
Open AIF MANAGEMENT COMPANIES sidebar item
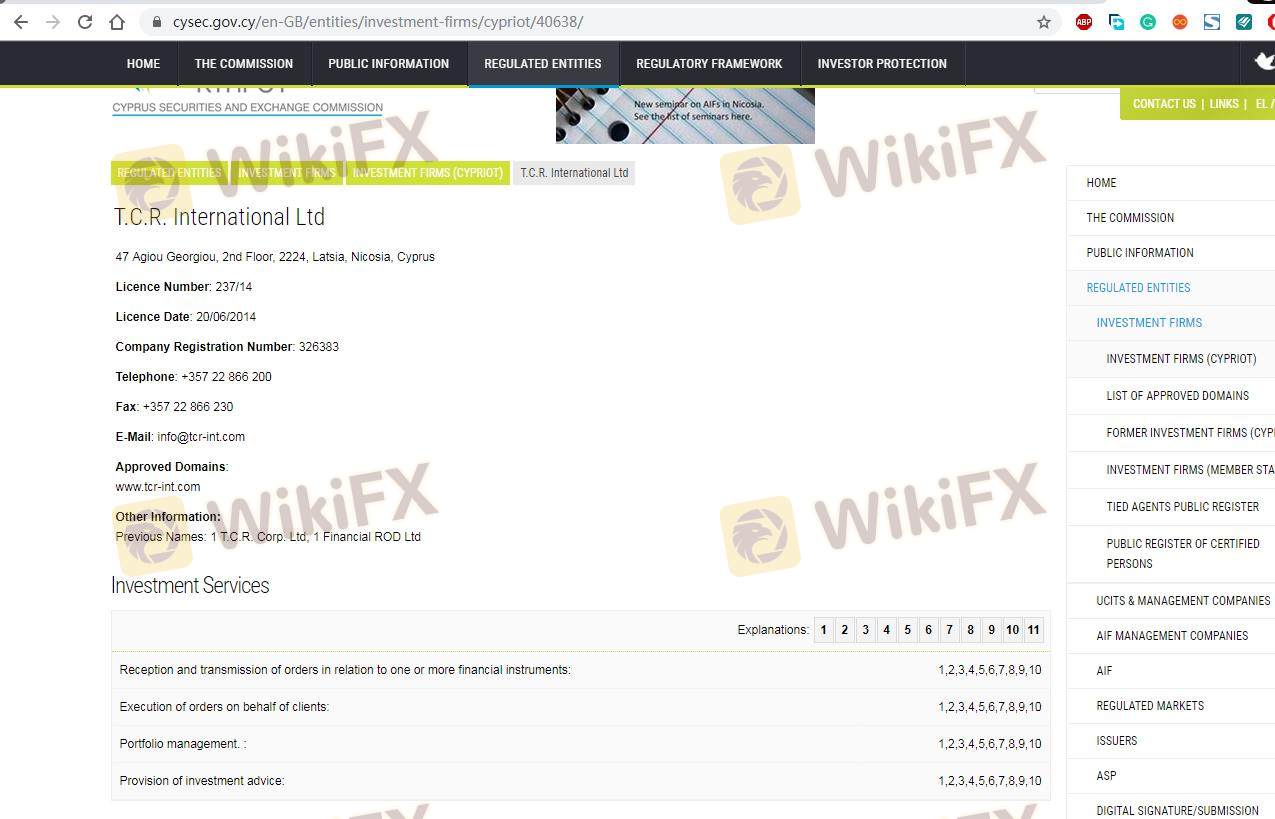(1171, 636)
